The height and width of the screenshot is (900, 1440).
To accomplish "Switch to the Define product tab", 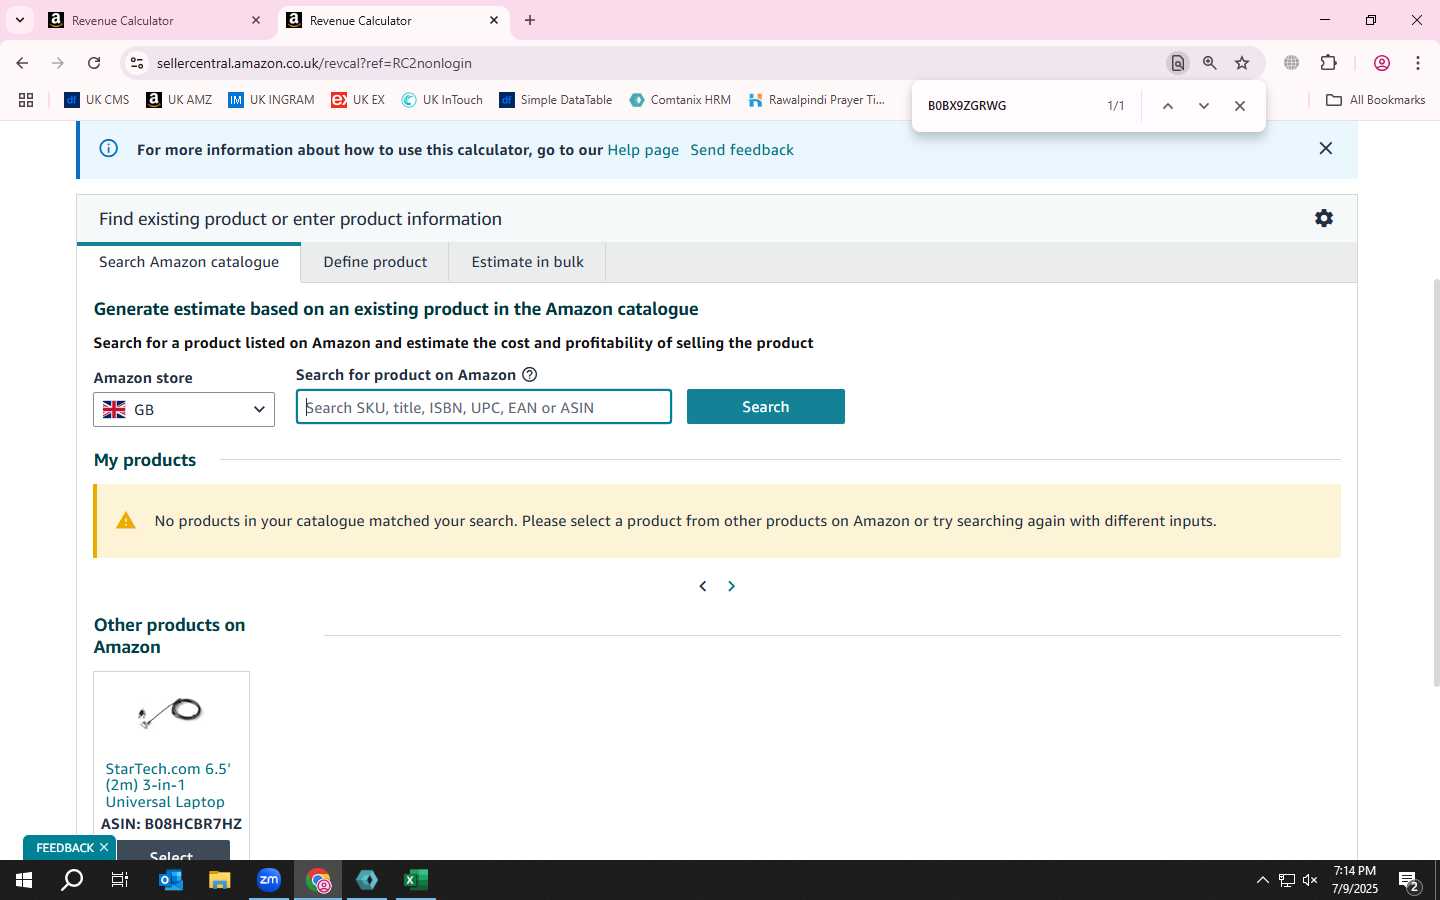I will point(375,262).
